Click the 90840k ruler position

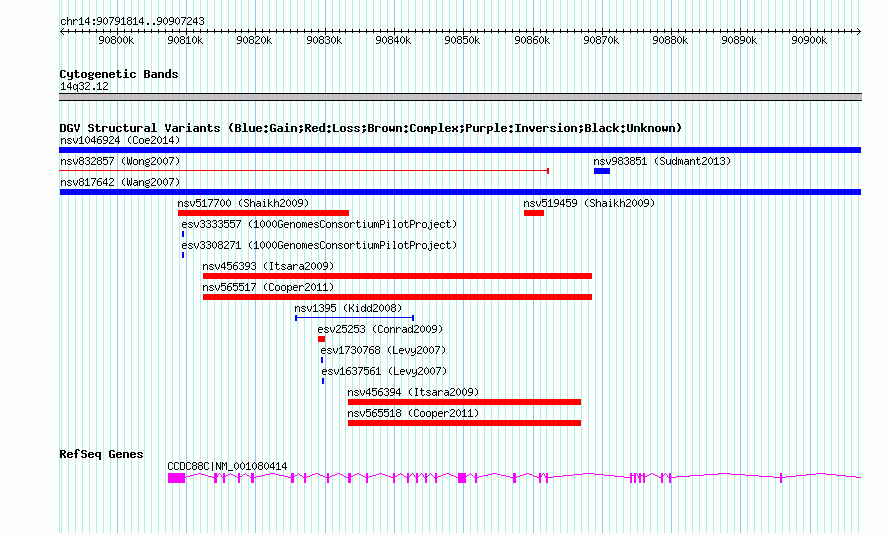393,40
